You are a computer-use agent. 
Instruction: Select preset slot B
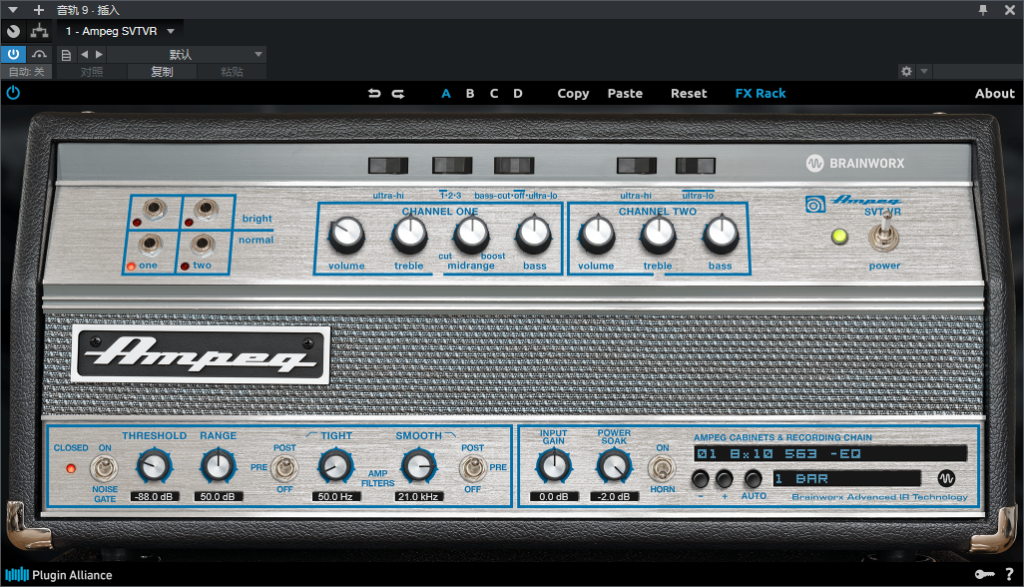pos(470,93)
